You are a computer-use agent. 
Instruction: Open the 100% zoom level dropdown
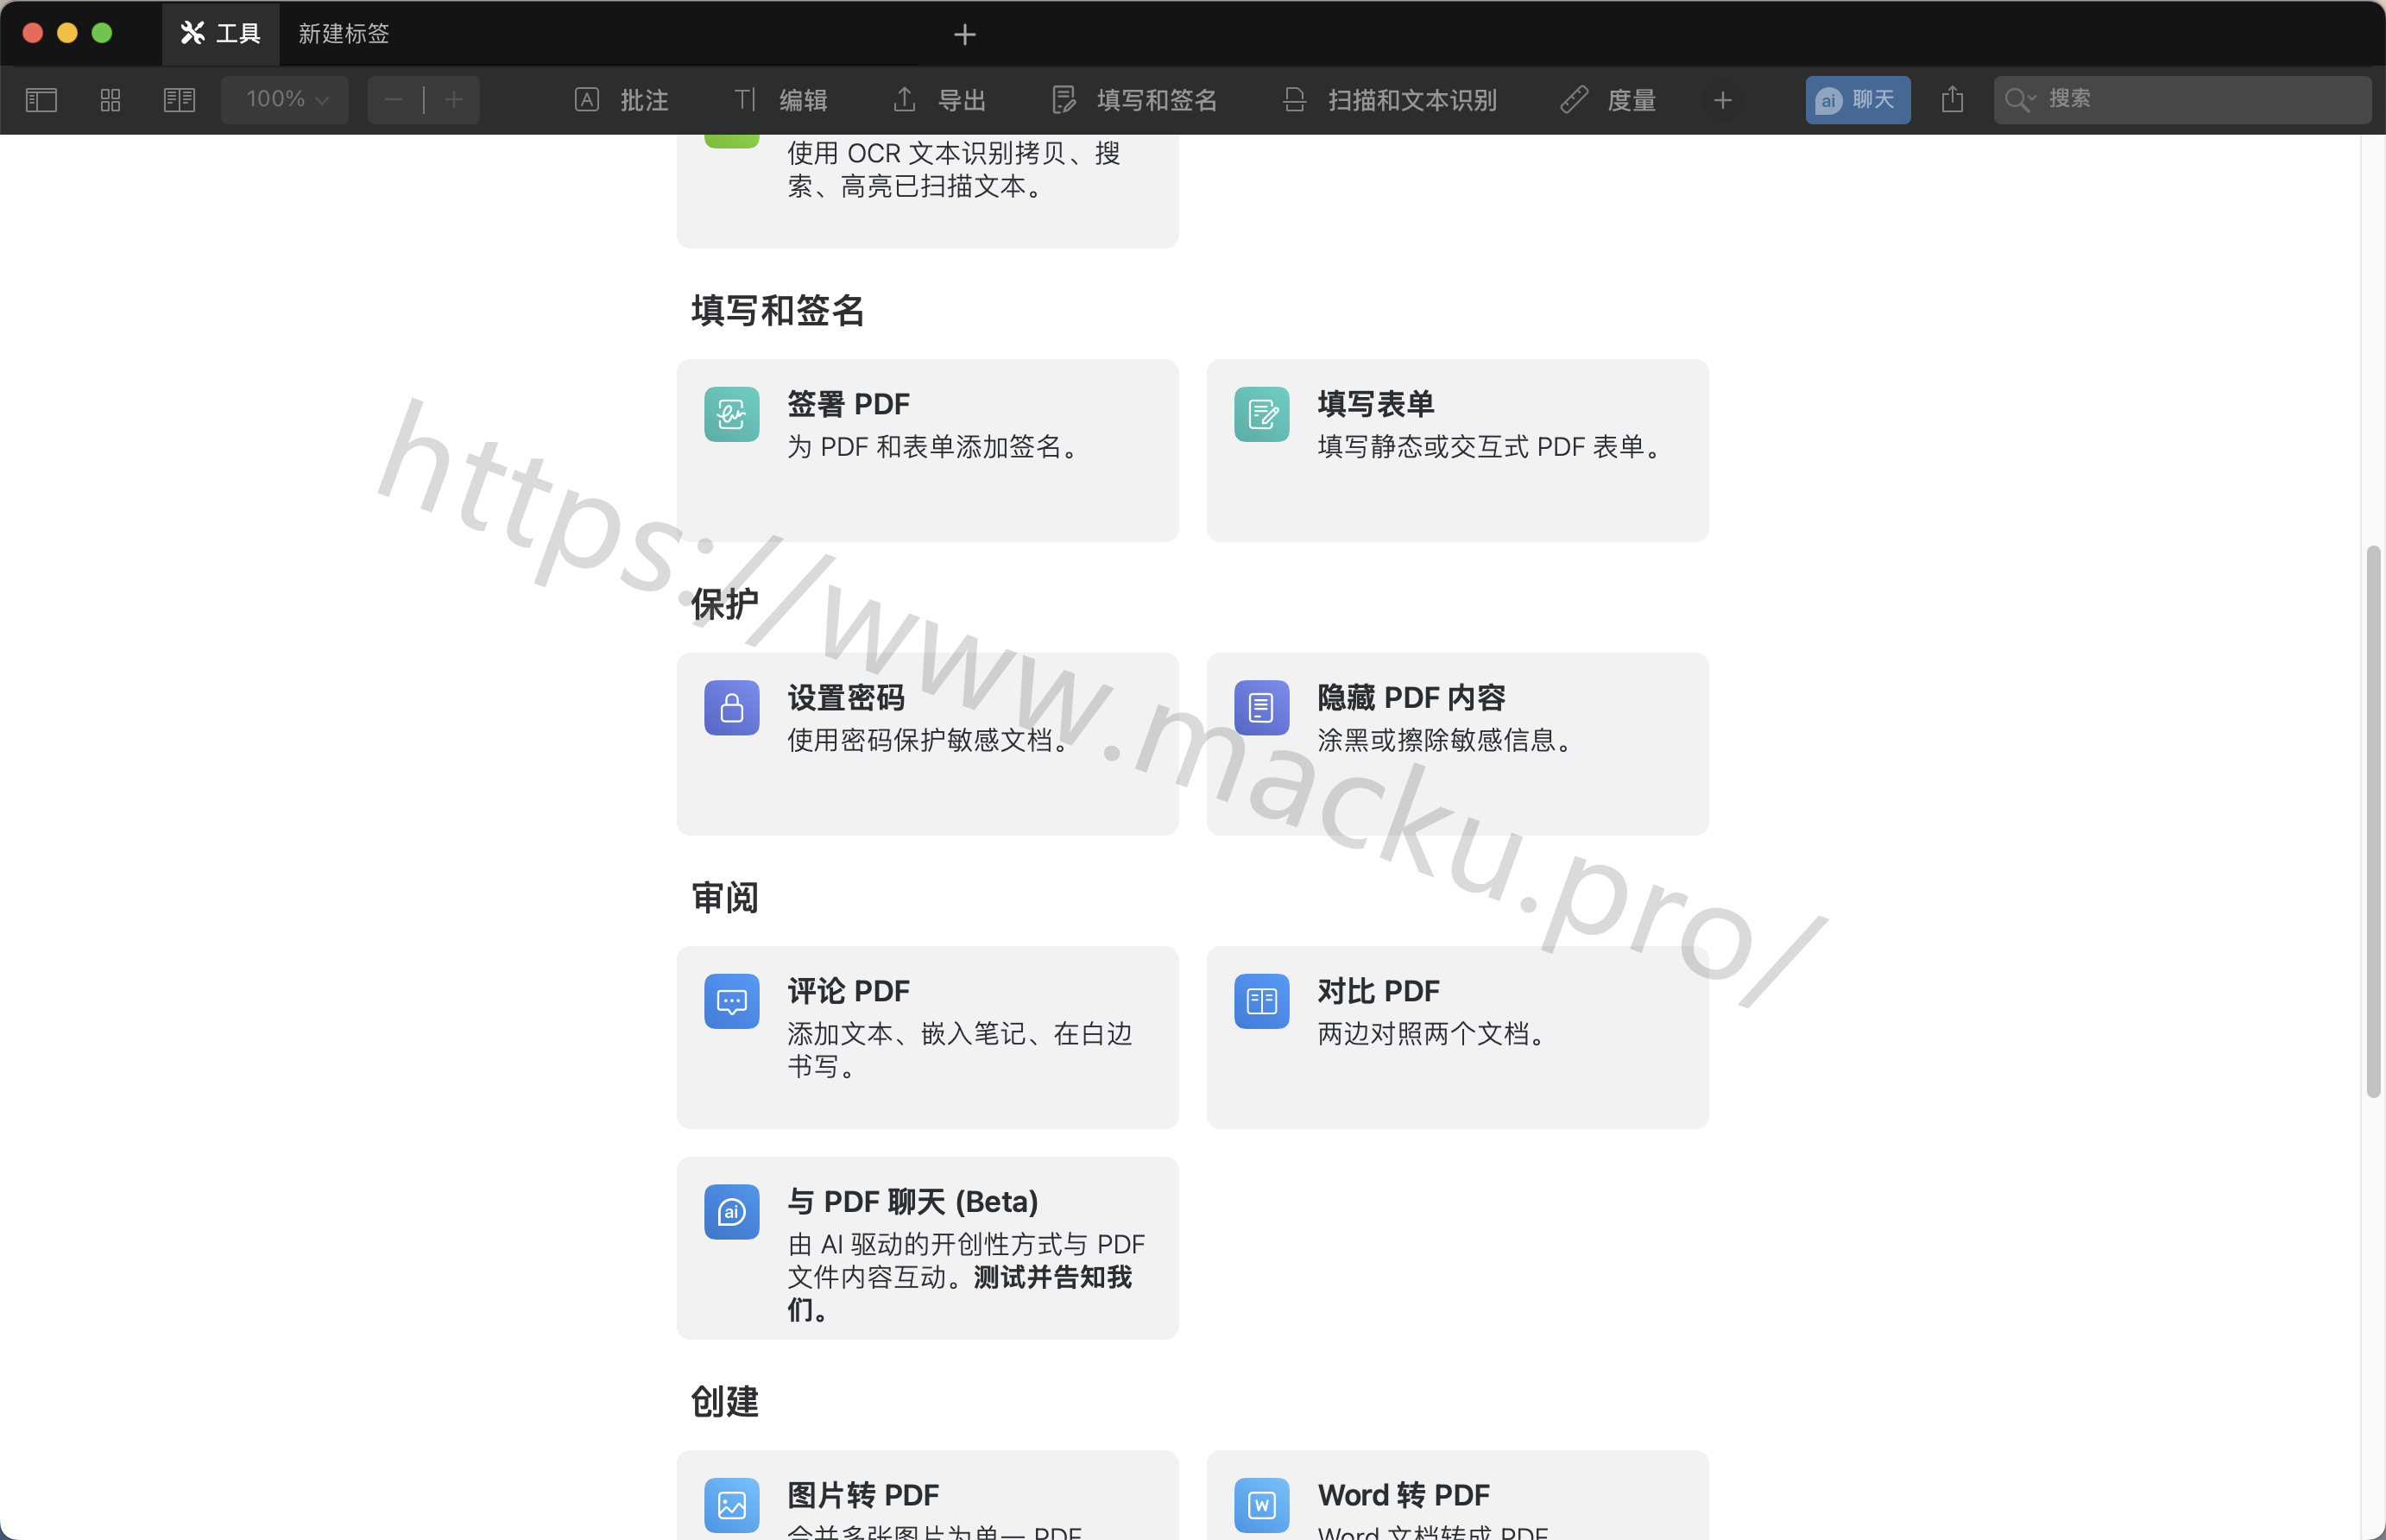285,100
